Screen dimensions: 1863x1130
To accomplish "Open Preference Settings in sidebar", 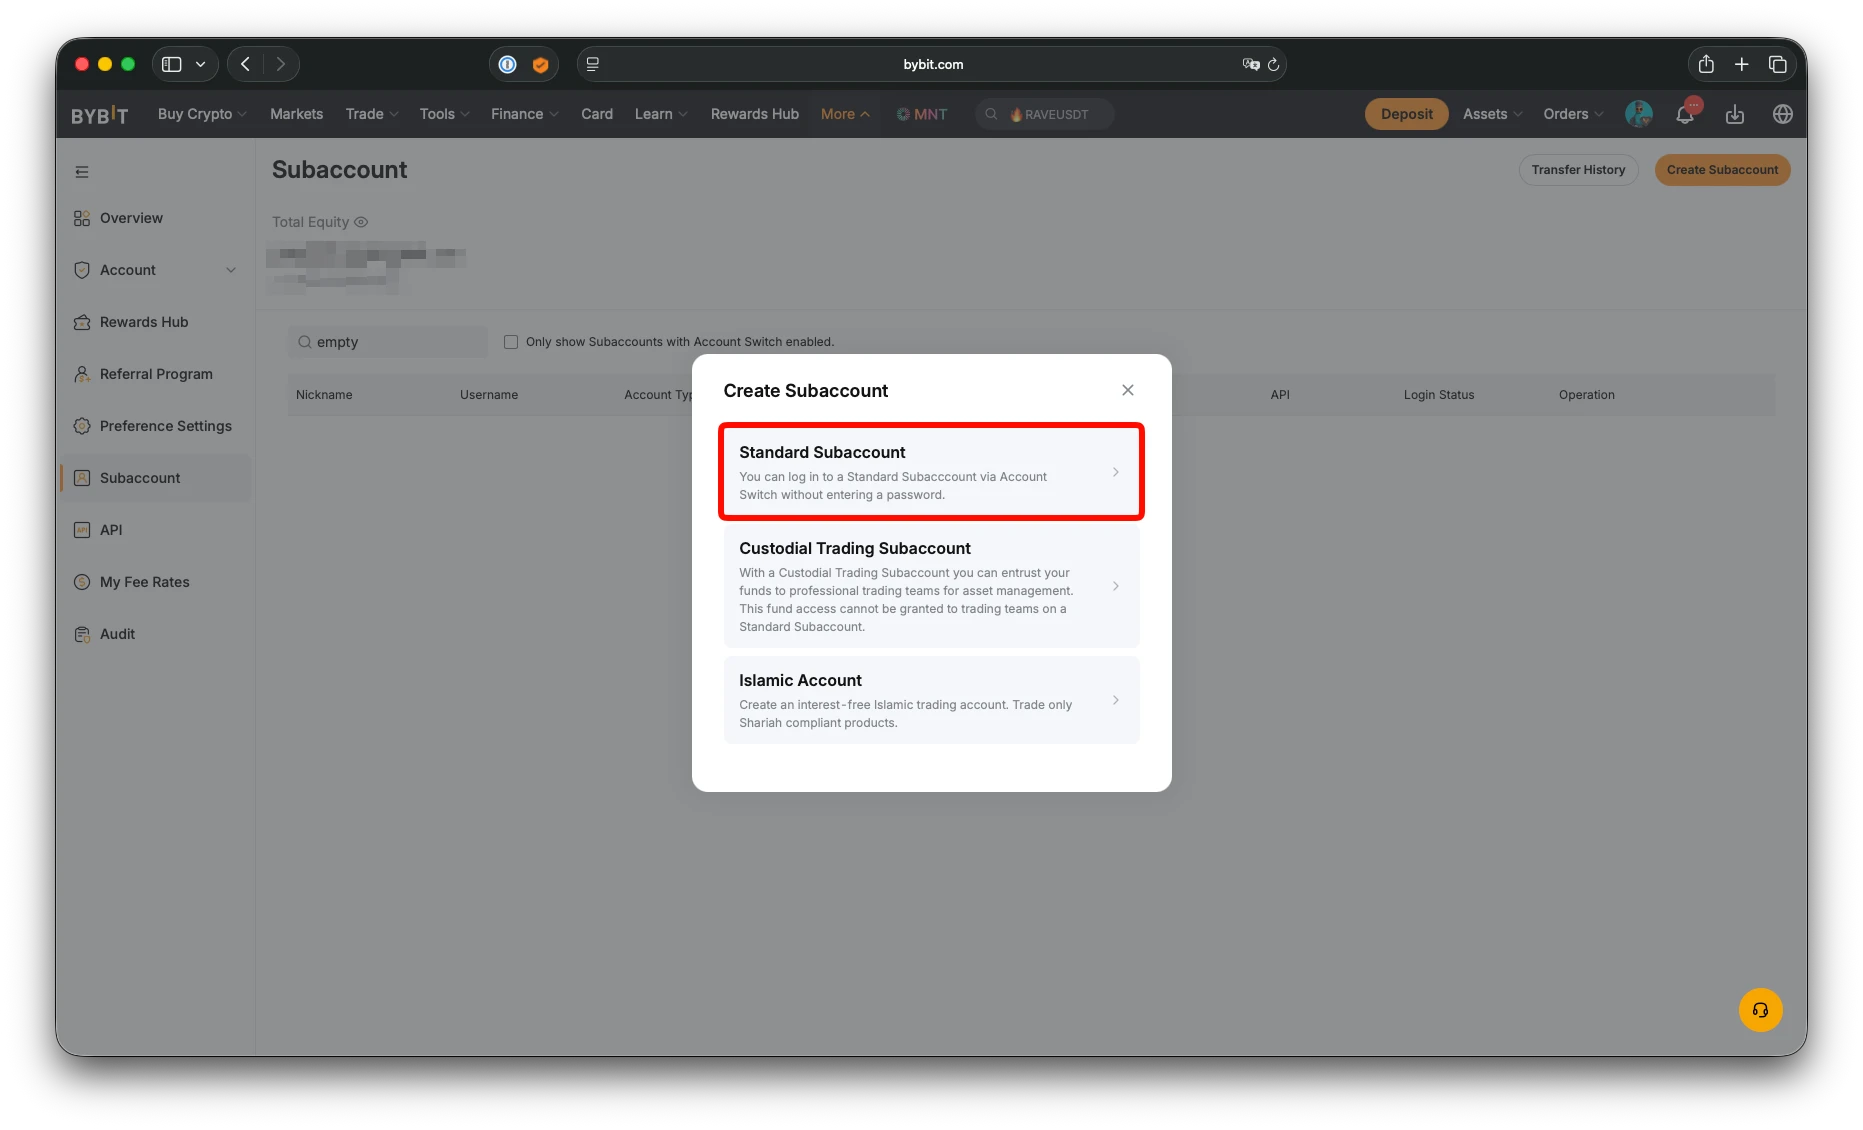I will click(165, 426).
